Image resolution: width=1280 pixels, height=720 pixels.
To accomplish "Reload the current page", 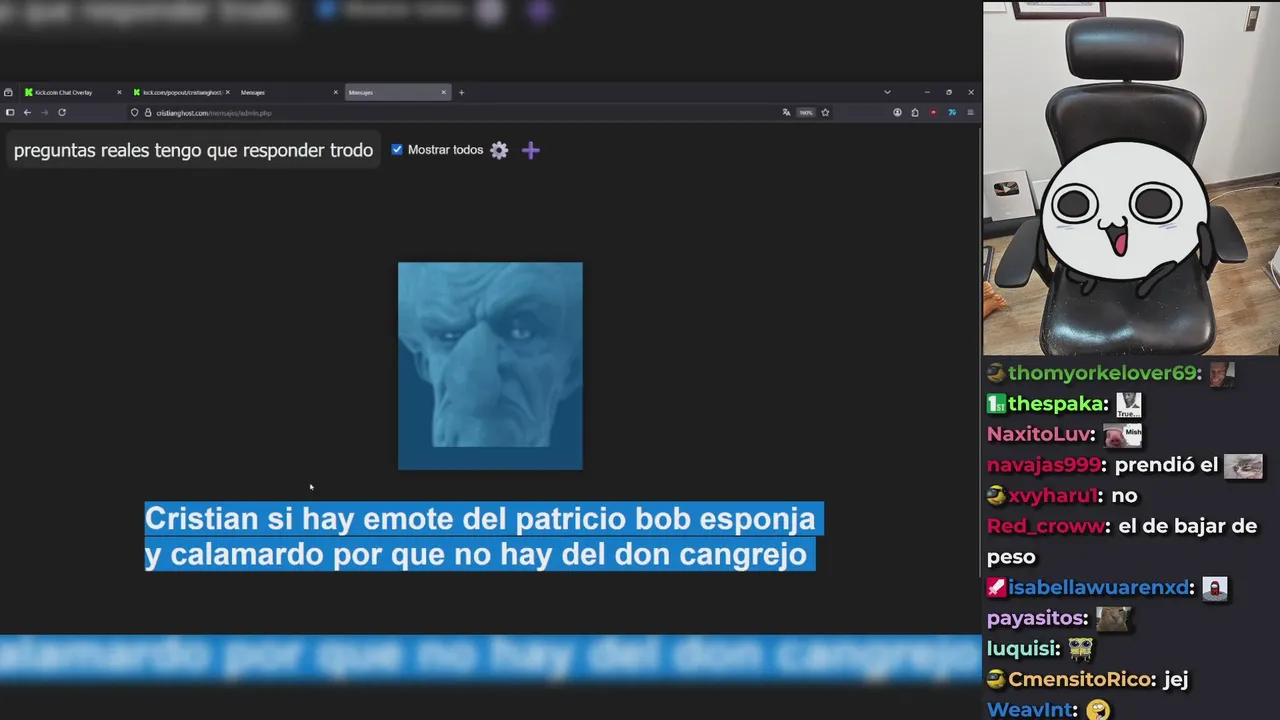I will point(61,112).
